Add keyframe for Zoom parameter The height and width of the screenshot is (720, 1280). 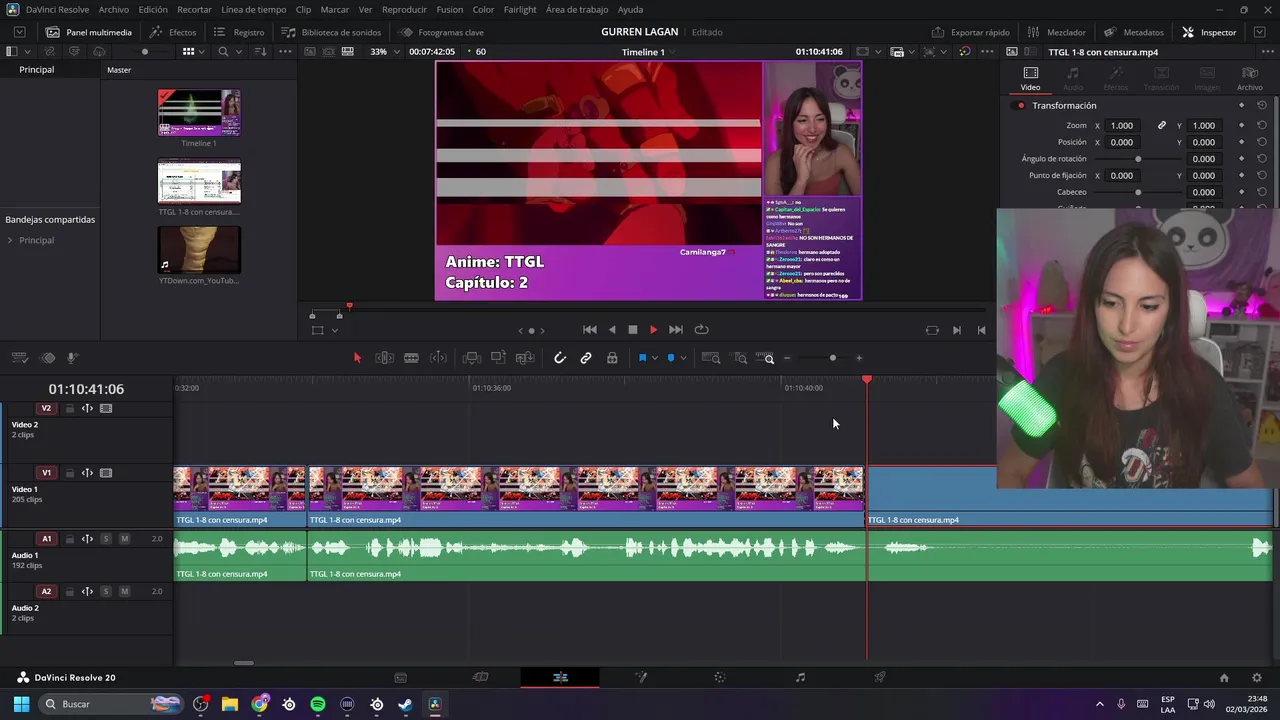tap(1242, 126)
